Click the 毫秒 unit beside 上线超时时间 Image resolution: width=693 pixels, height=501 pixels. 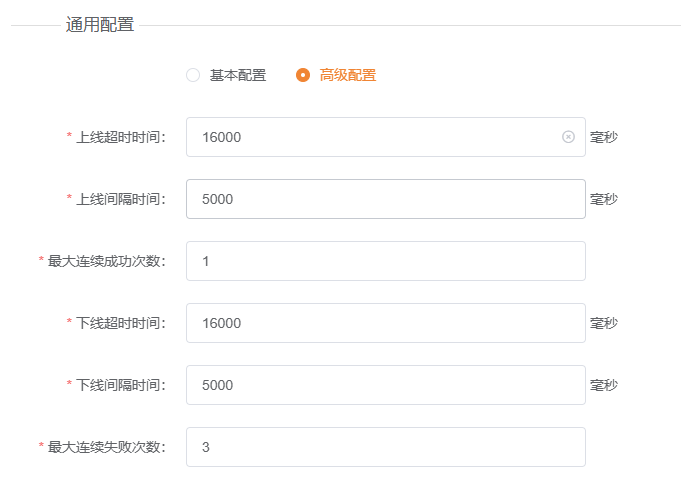pyautogui.click(x=604, y=137)
